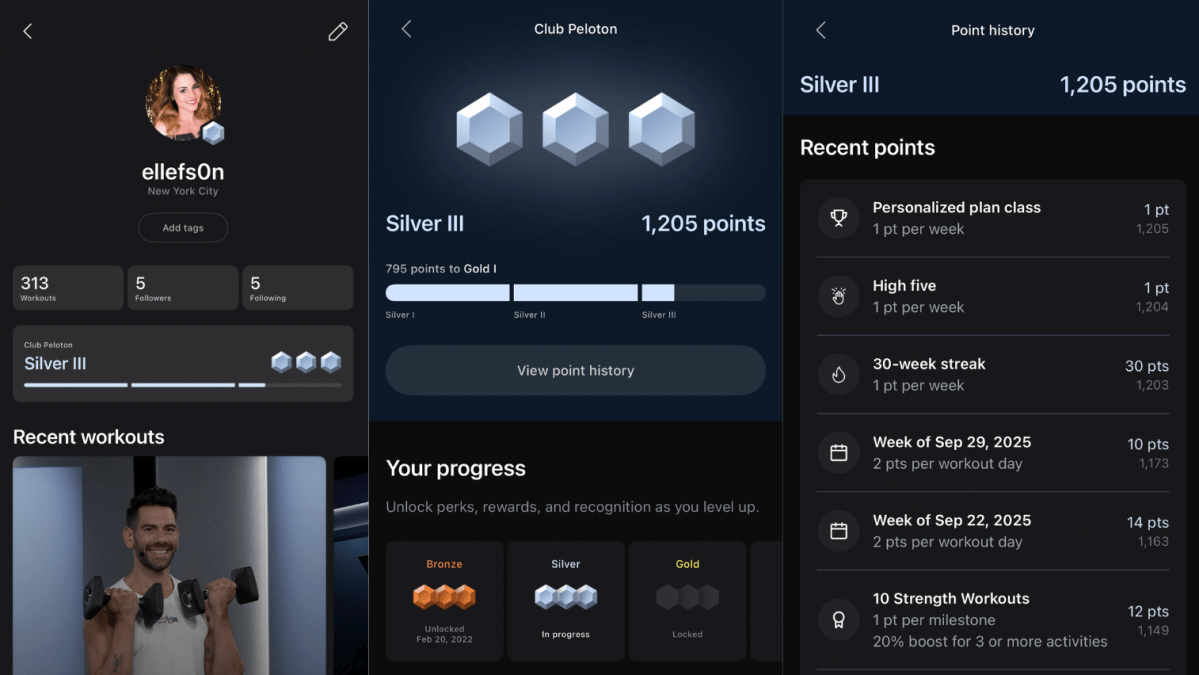This screenshot has width=1199, height=675.
Task: Tap the profile avatar photo
Action: (x=182, y=103)
